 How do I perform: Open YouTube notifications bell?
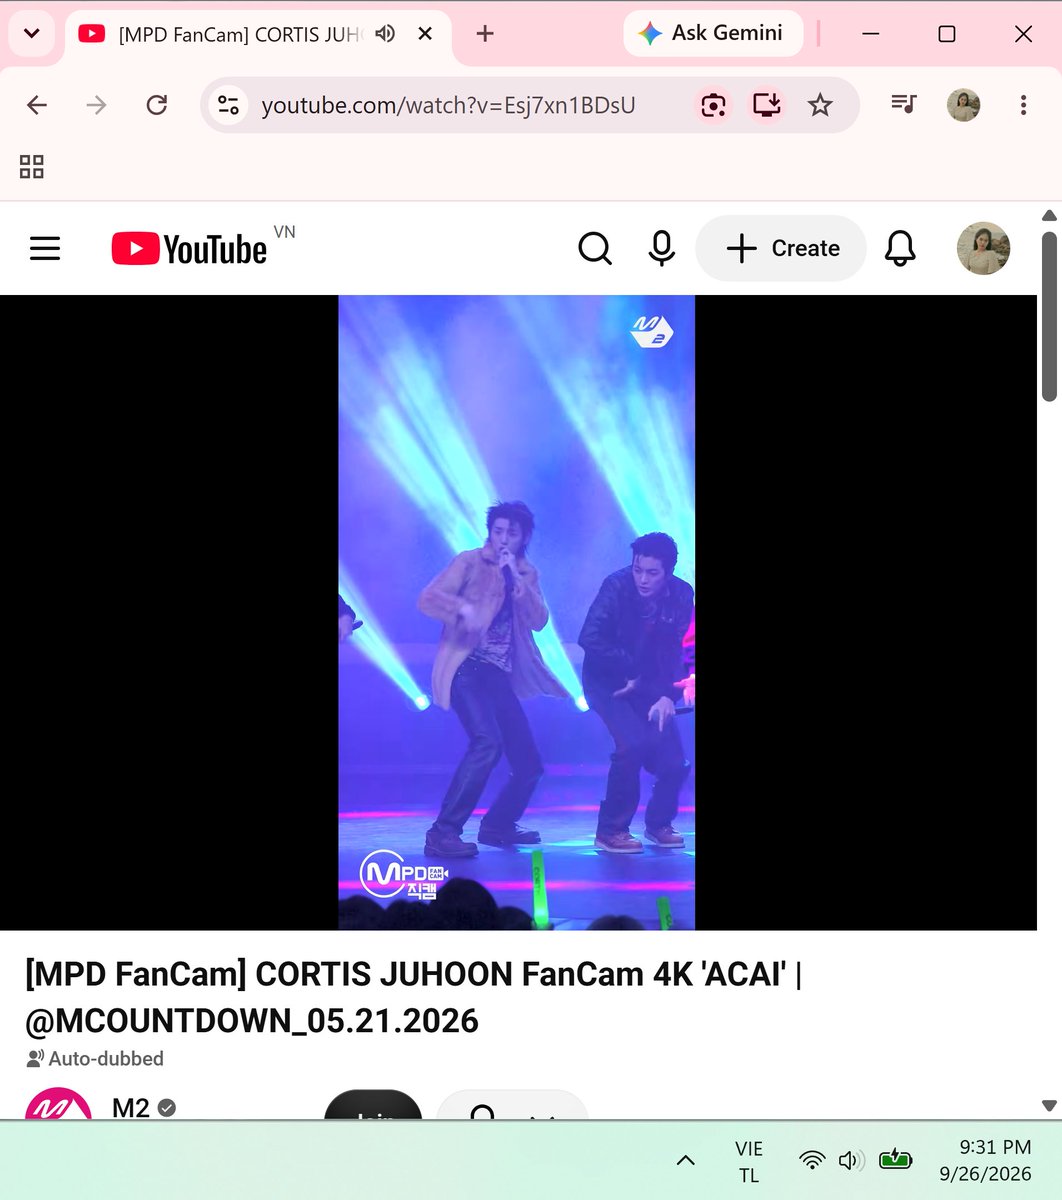pyautogui.click(x=900, y=248)
